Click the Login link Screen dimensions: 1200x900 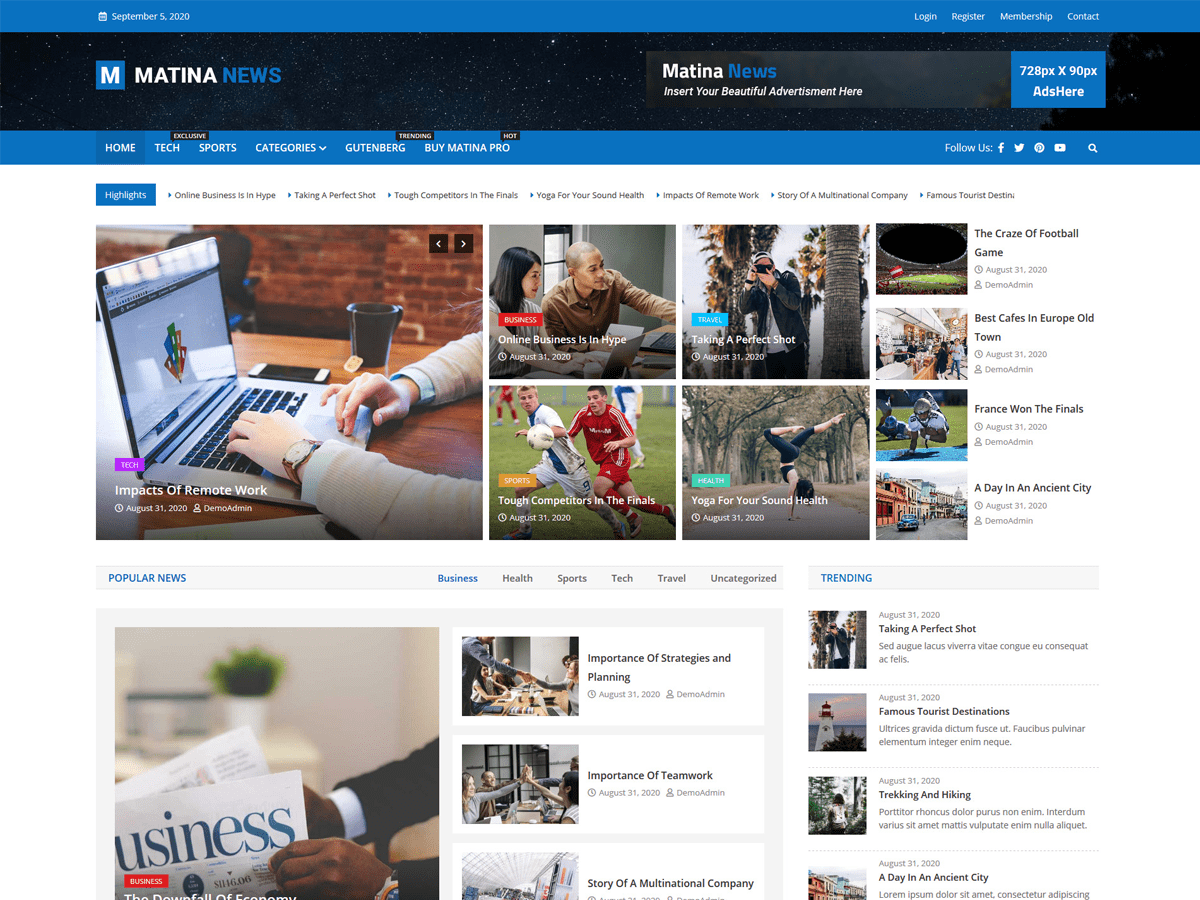925,16
